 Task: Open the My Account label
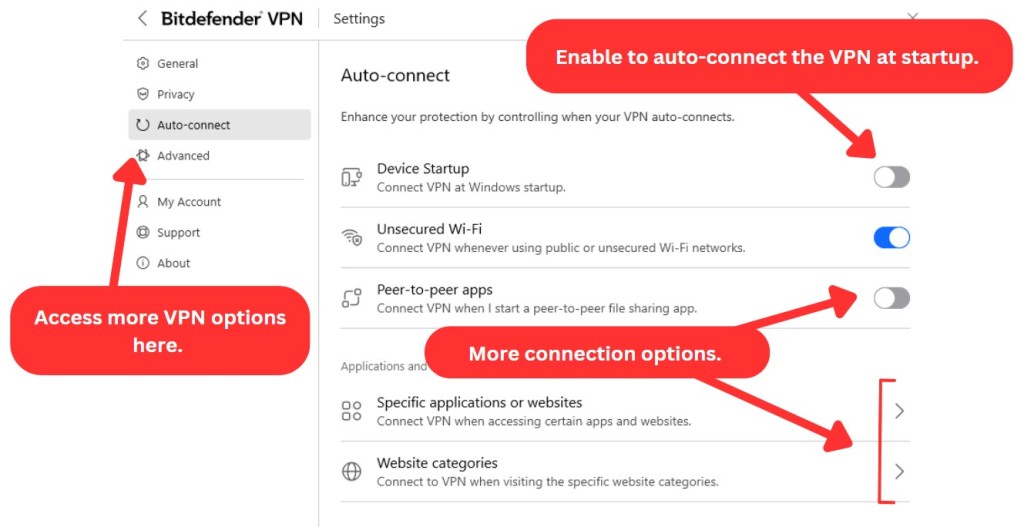click(x=189, y=202)
